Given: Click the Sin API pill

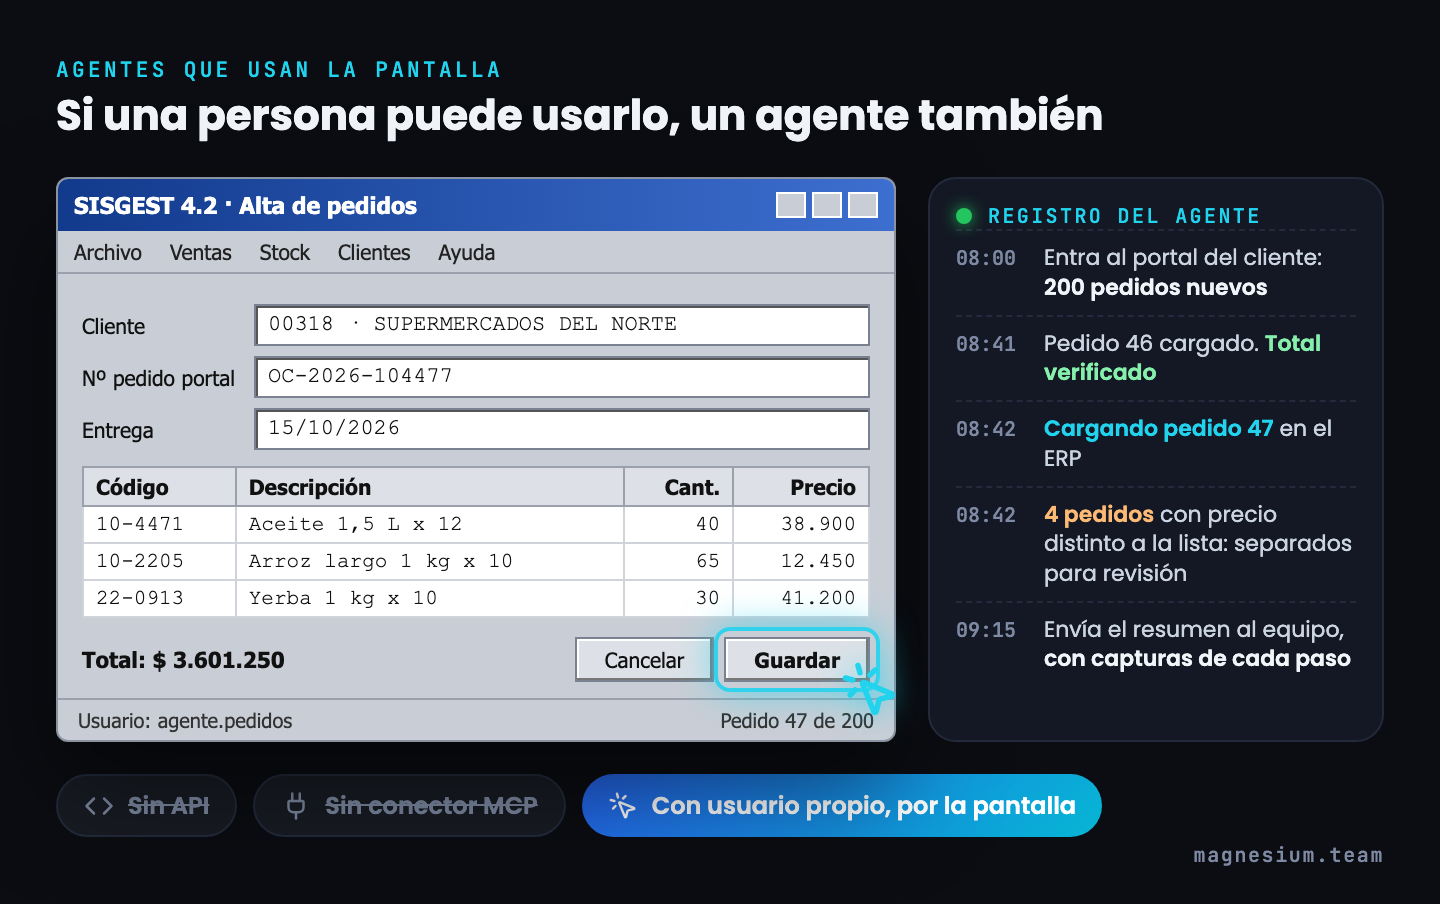Looking at the screenshot, I should [x=146, y=805].
